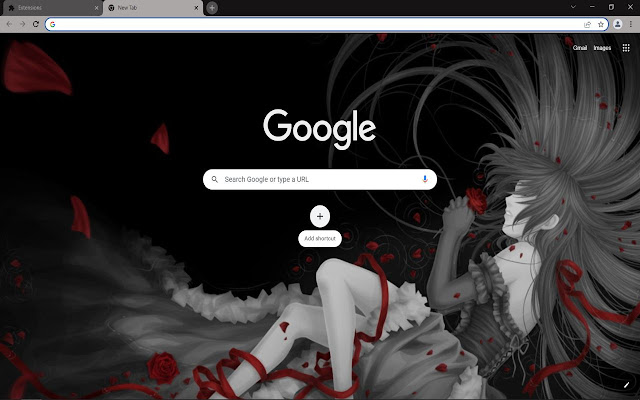640x400 pixels.
Task: Switch to the Extensions tab
Action: 51,8
